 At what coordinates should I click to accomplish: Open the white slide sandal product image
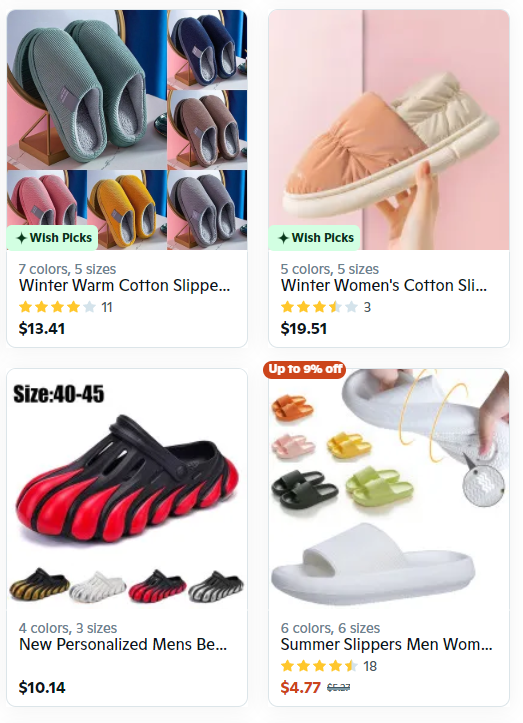click(x=389, y=489)
